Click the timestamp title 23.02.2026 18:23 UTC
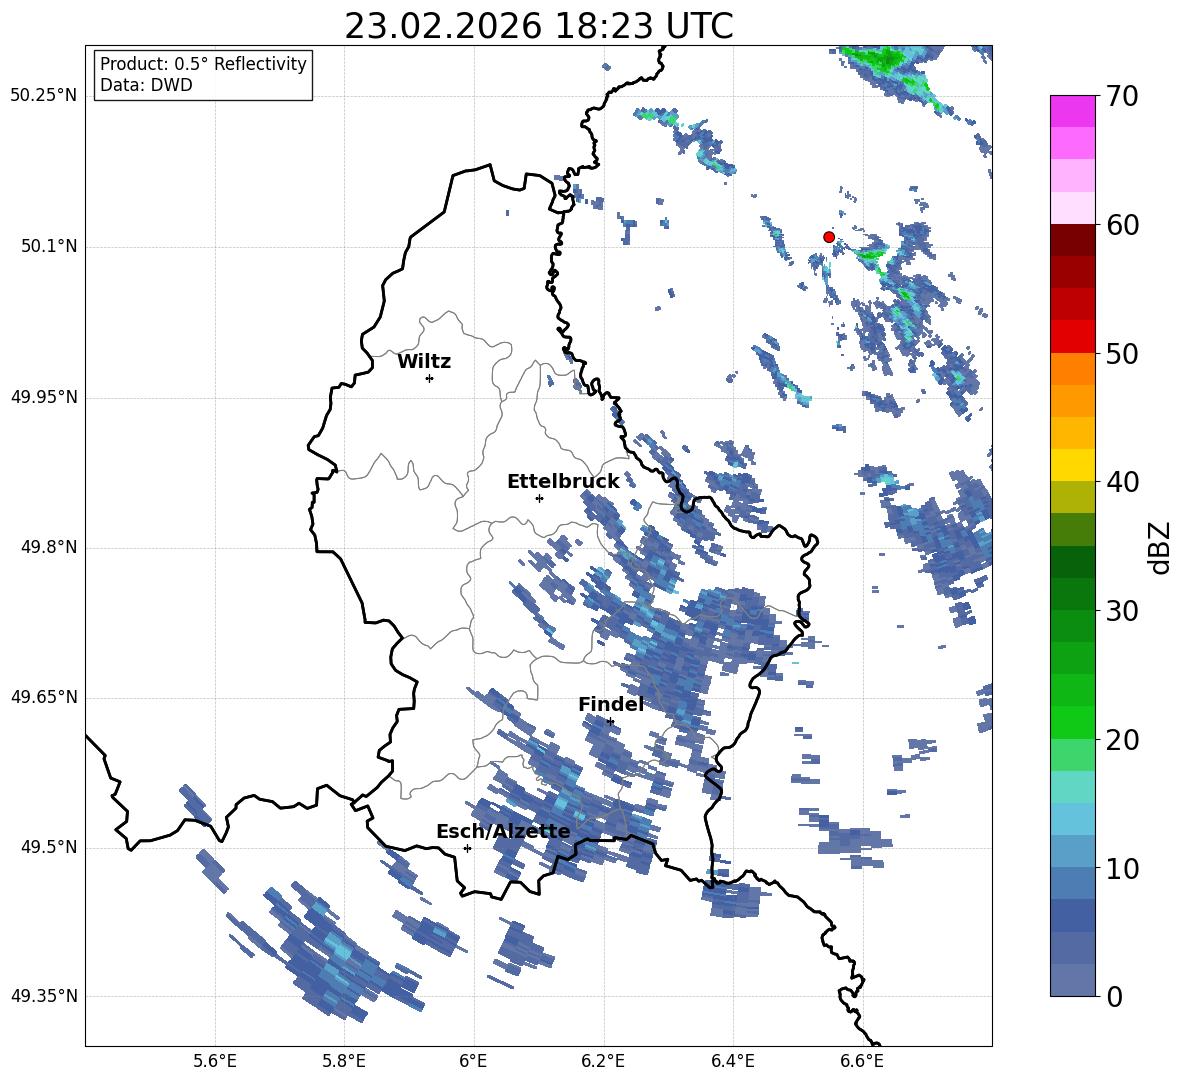The image size is (1184, 1081). click(538, 26)
